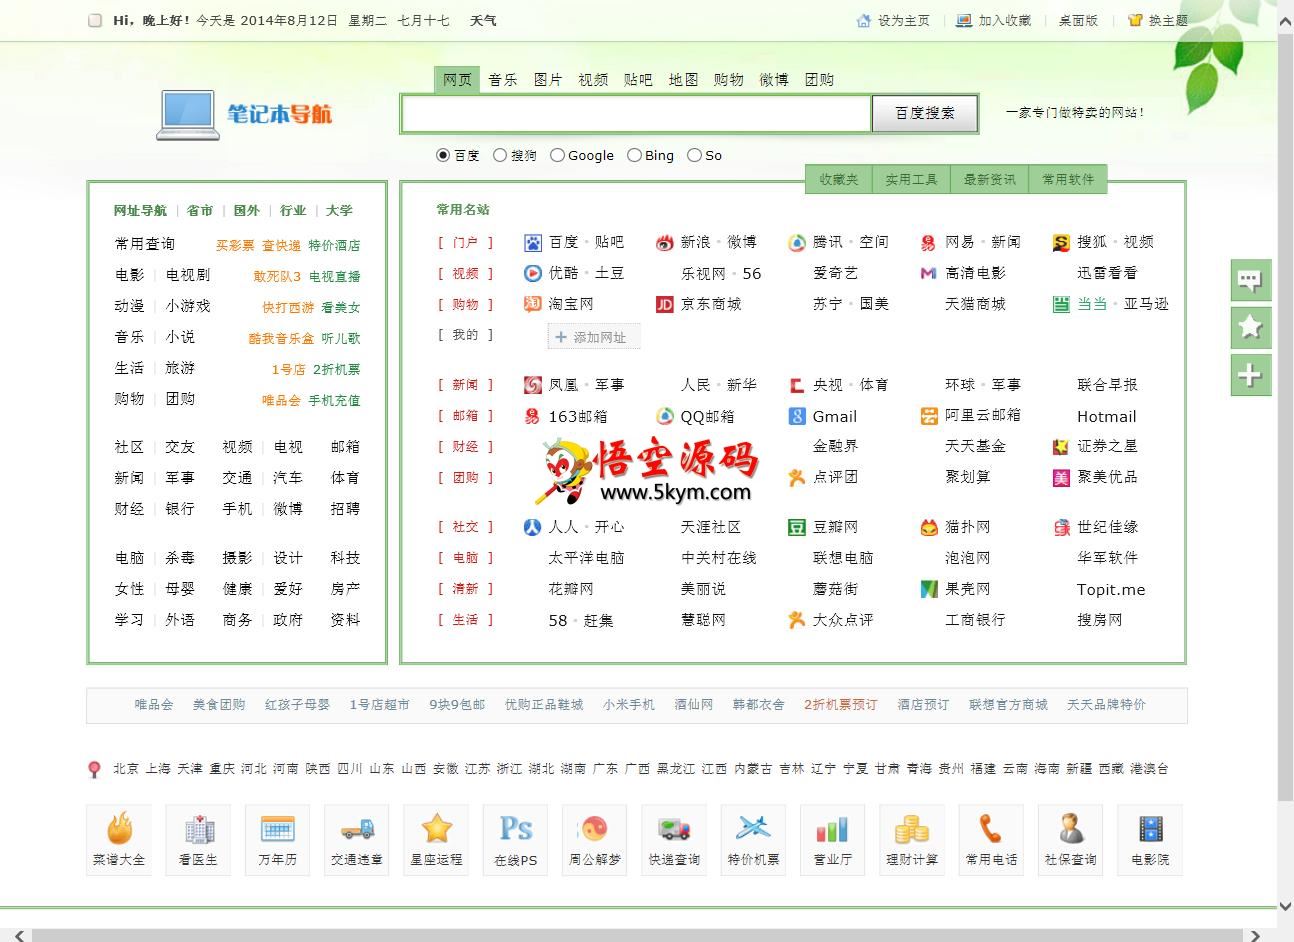Click the favorites star side icon
The height and width of the screenshot is (942, 1294).
coord(1250,327)
